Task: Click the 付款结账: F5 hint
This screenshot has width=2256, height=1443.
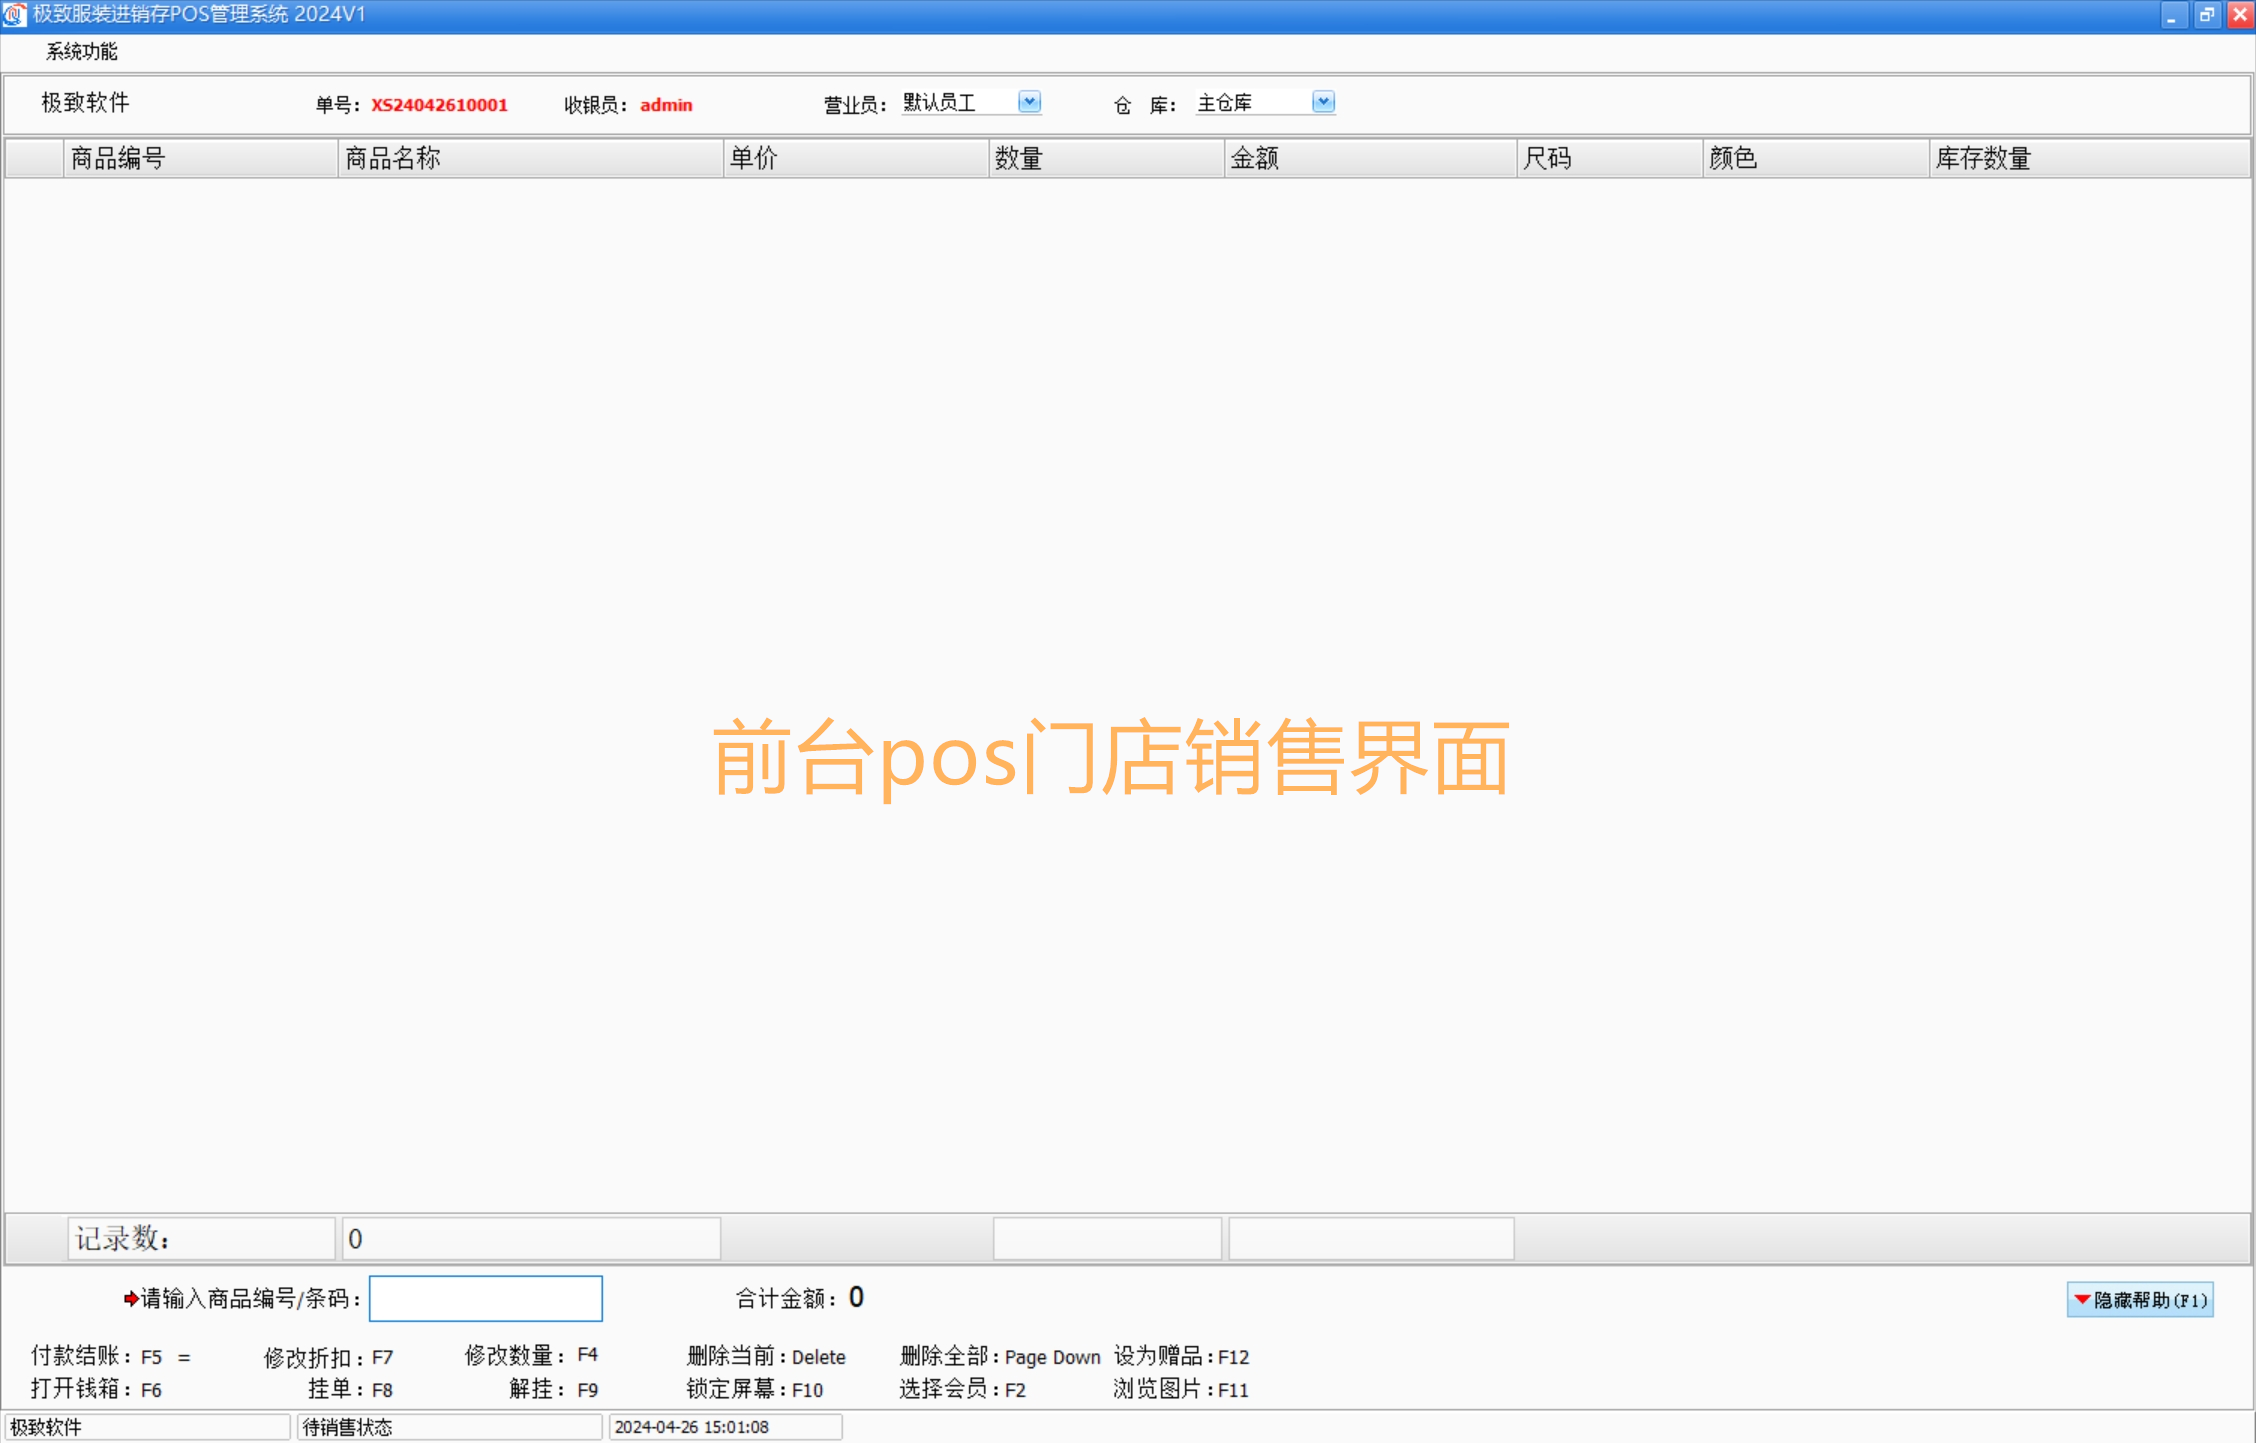Action: tap(97, 1356)
